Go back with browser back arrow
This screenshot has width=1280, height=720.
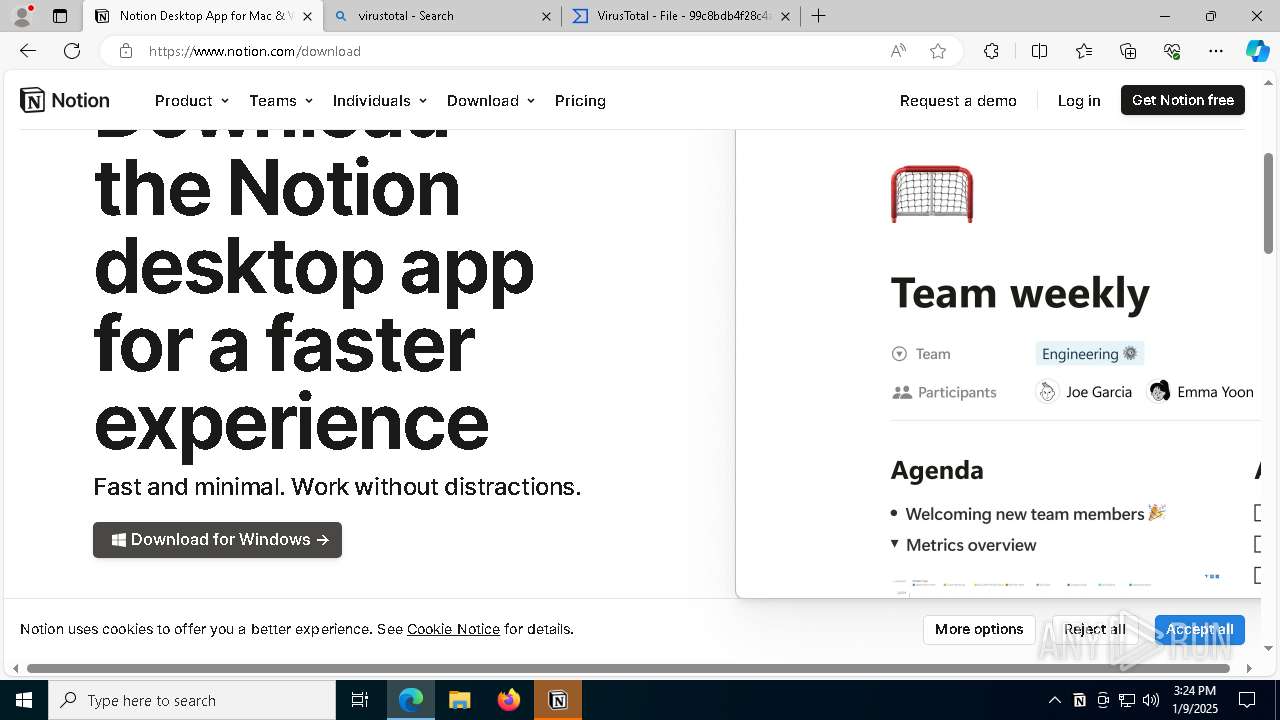click(x=28, y=51)
